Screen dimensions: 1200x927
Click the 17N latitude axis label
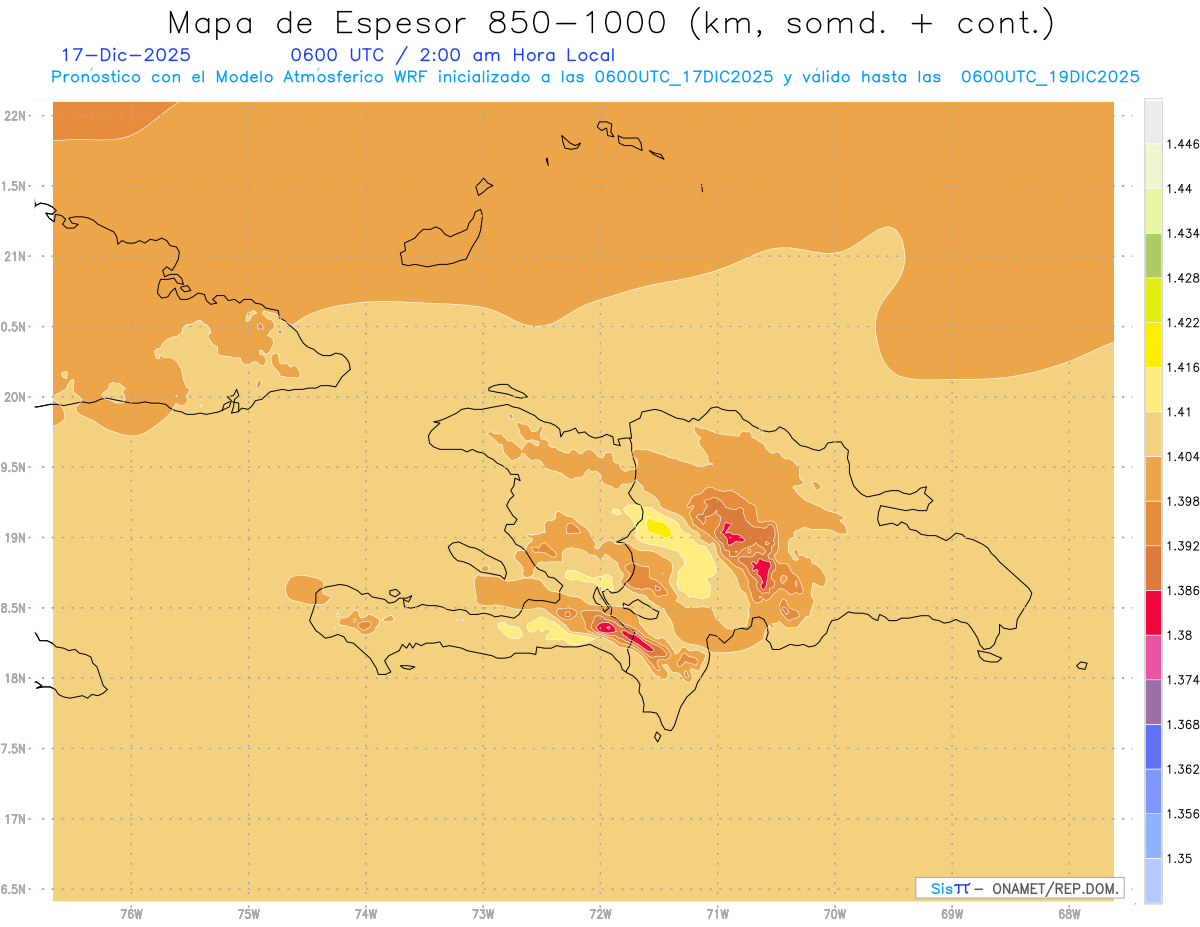15,819
